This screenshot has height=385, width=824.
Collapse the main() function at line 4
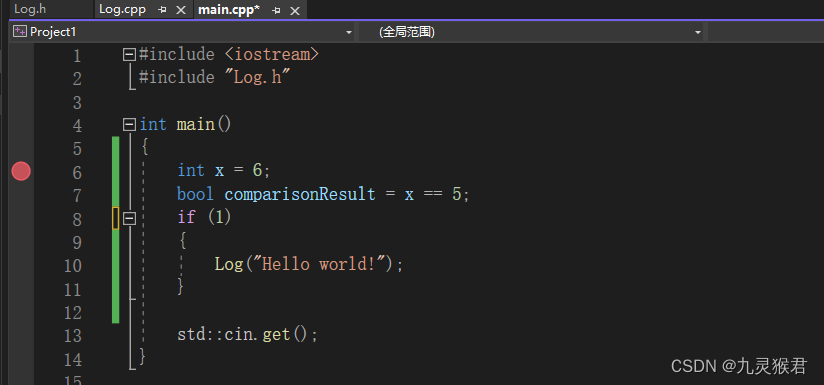click(x=129, y=125)
